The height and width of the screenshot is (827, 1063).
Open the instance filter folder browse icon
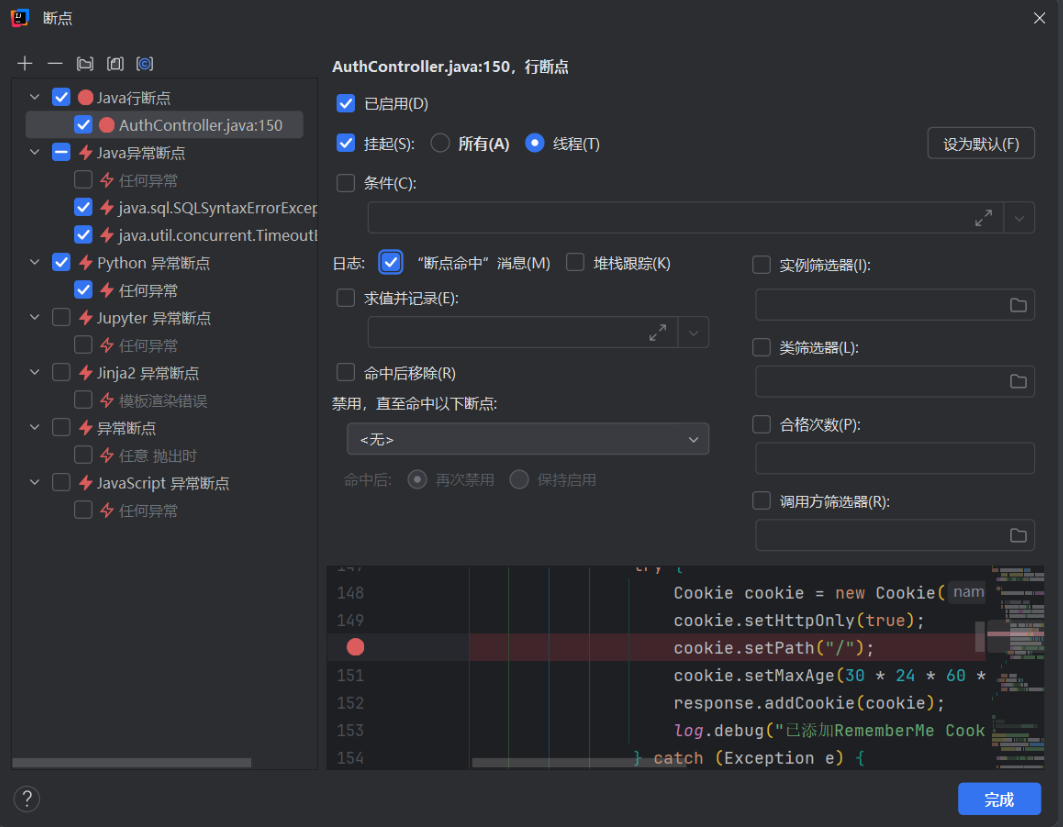click(x=1018, y=305)
